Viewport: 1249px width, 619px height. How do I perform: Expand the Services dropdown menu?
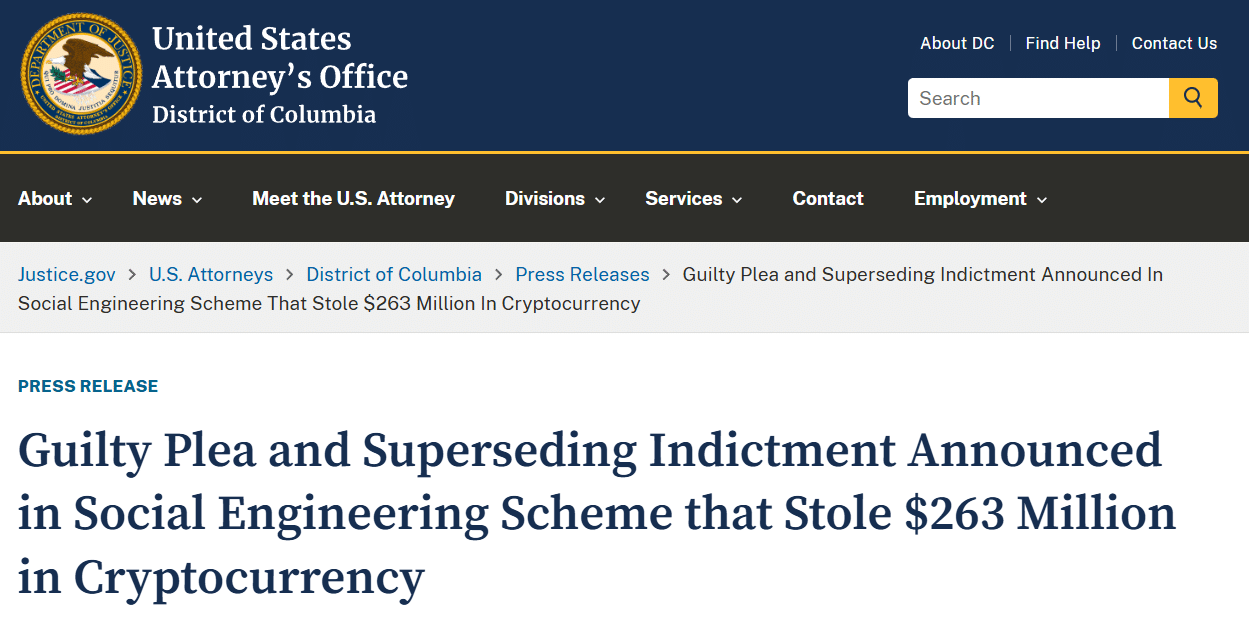(x=694, y=198)
